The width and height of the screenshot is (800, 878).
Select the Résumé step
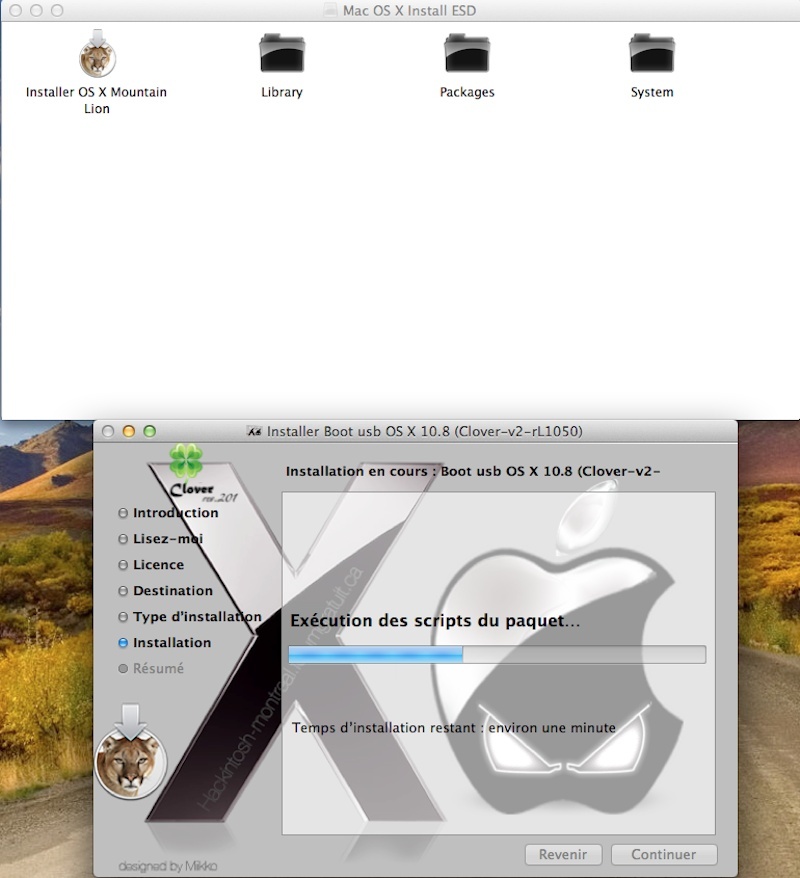tap(151, 669)
